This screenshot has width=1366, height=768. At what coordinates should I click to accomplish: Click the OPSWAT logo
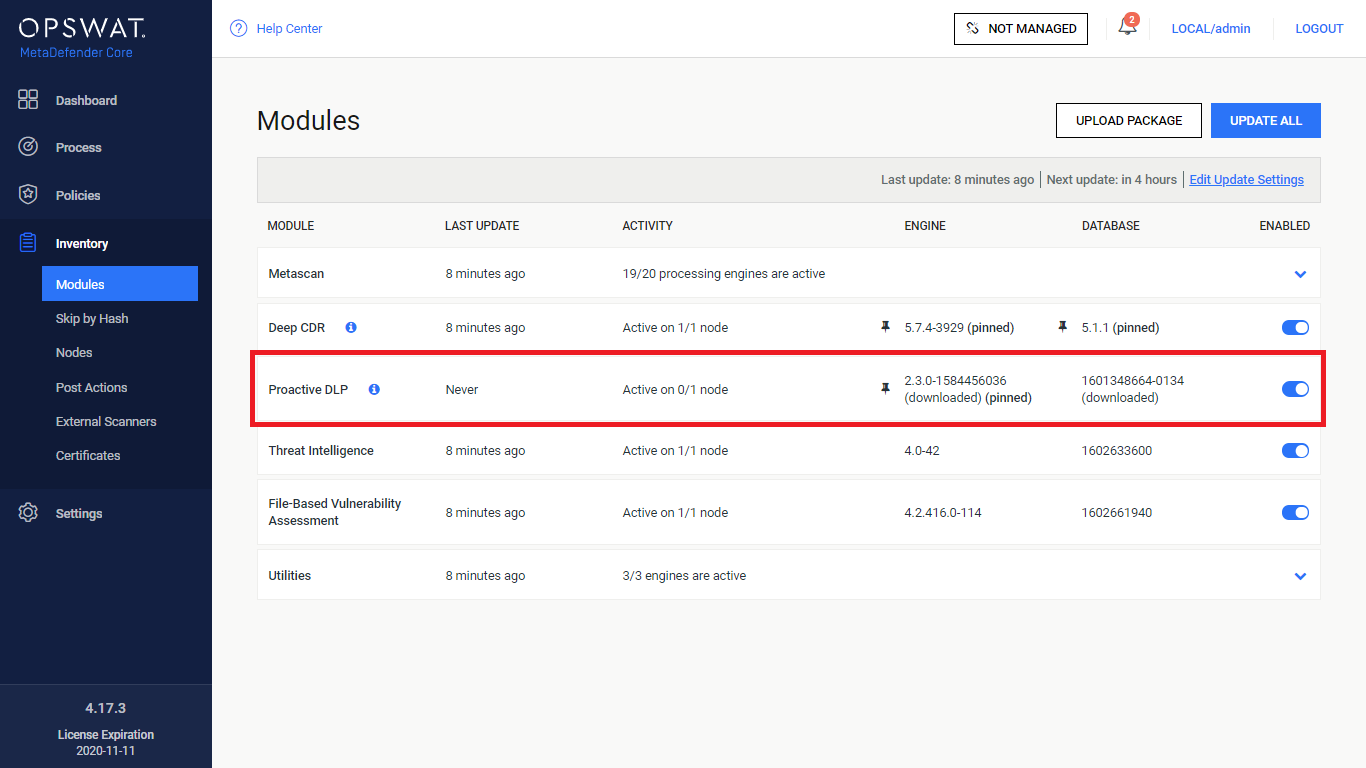click(83, 27)
